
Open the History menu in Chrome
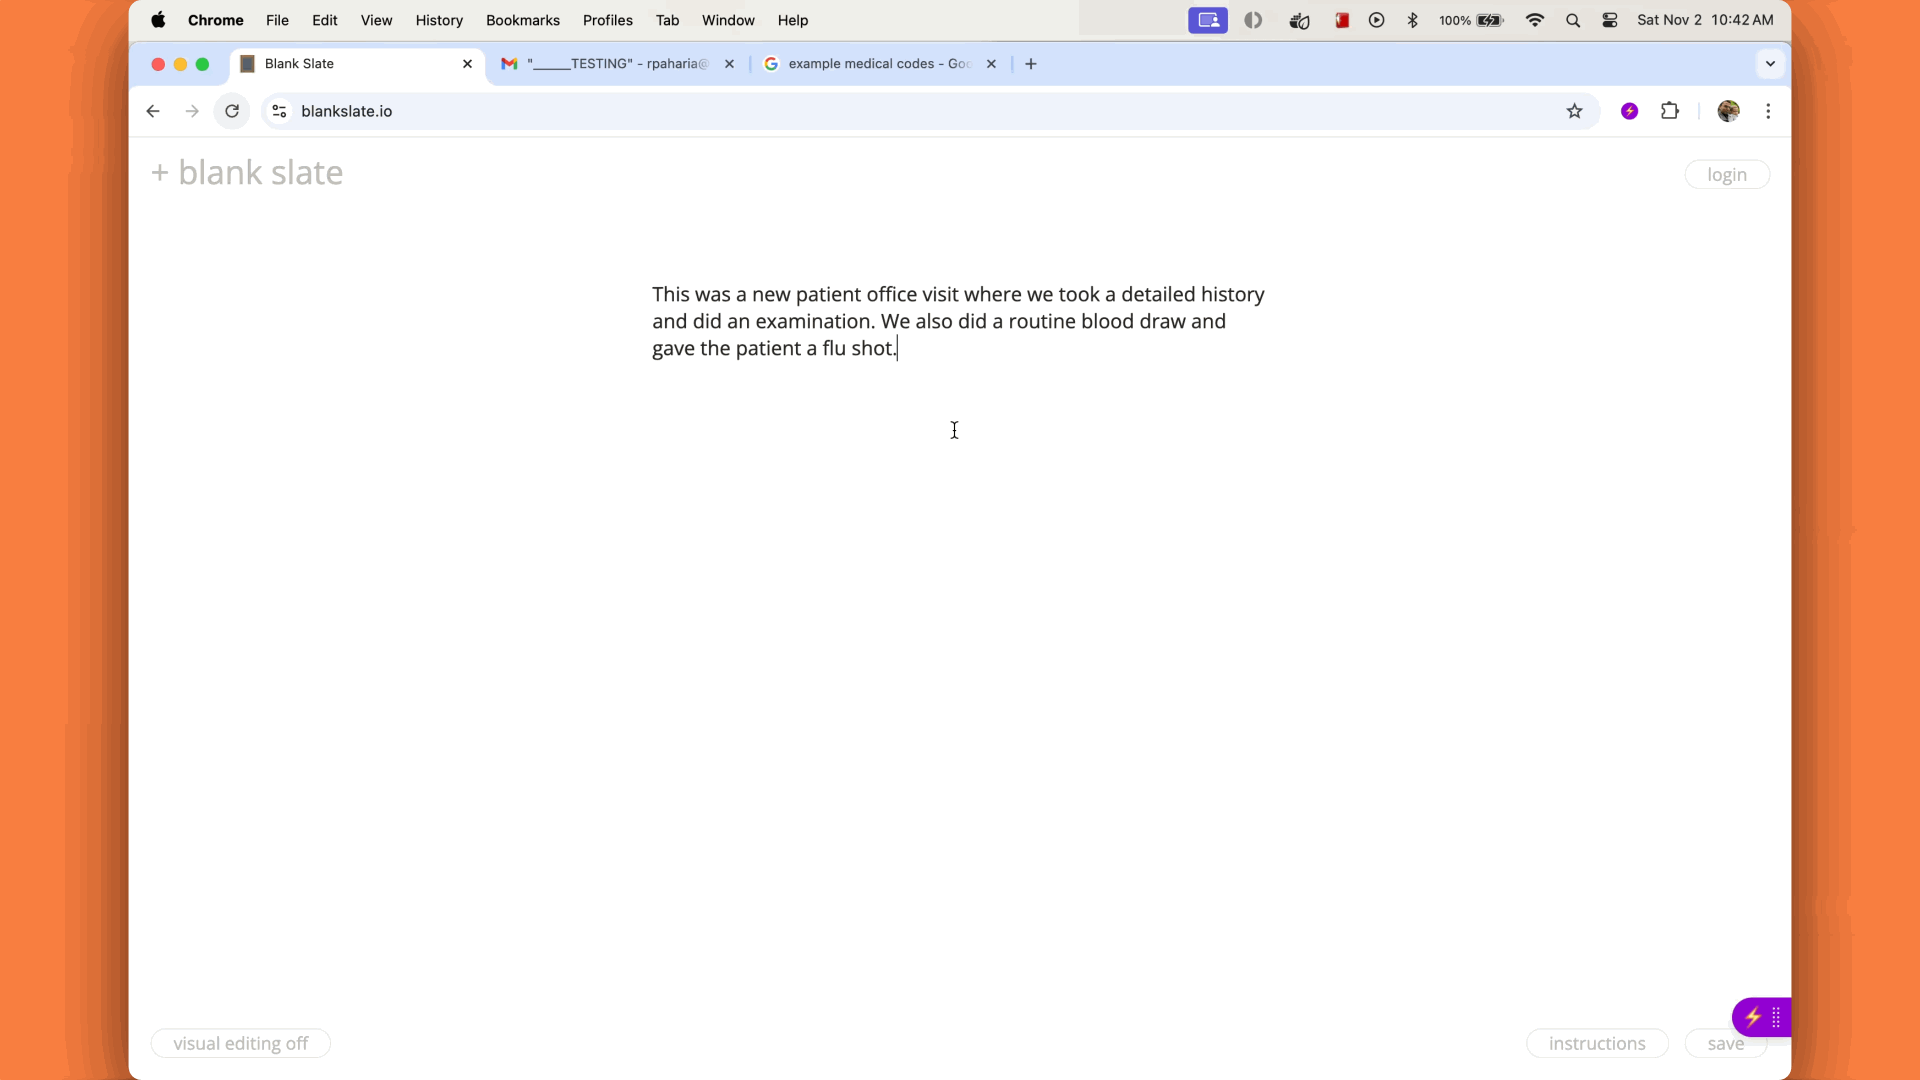coord(439,20)
